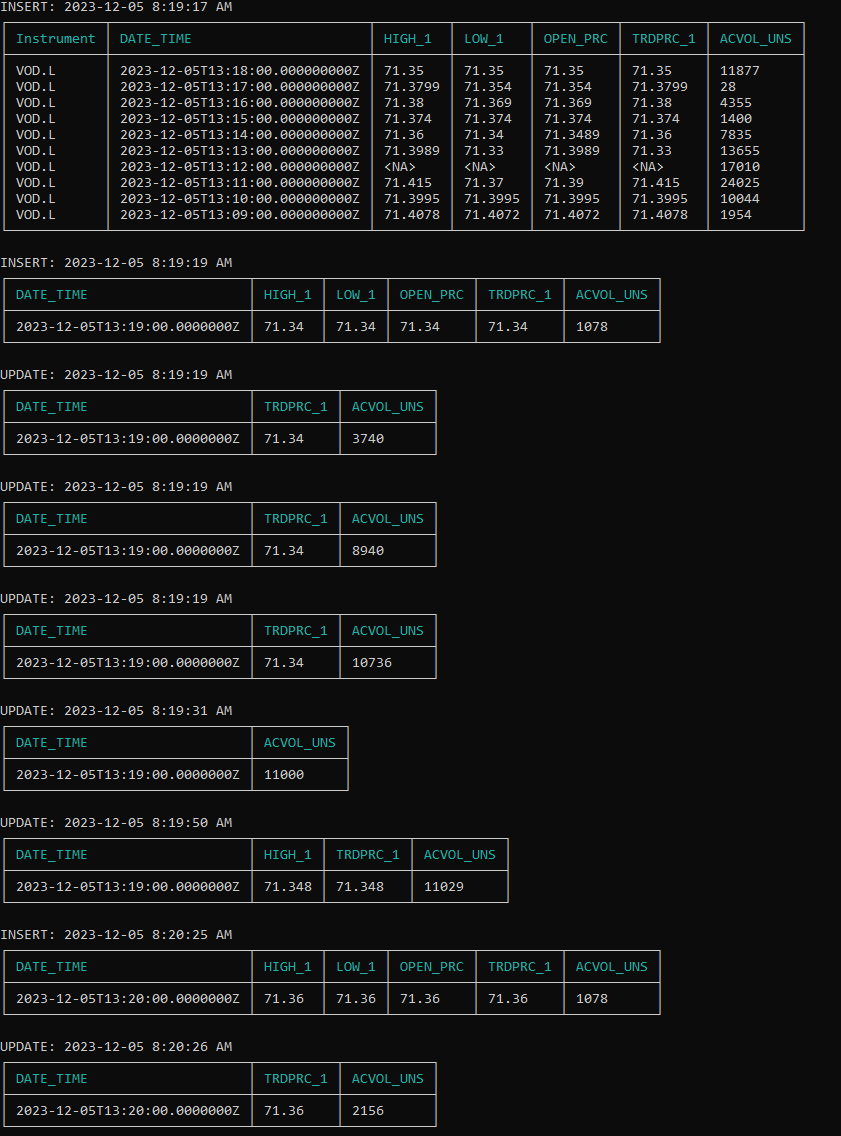Click the volume value "10044"

pyautogui.click(x=740, y=199)
